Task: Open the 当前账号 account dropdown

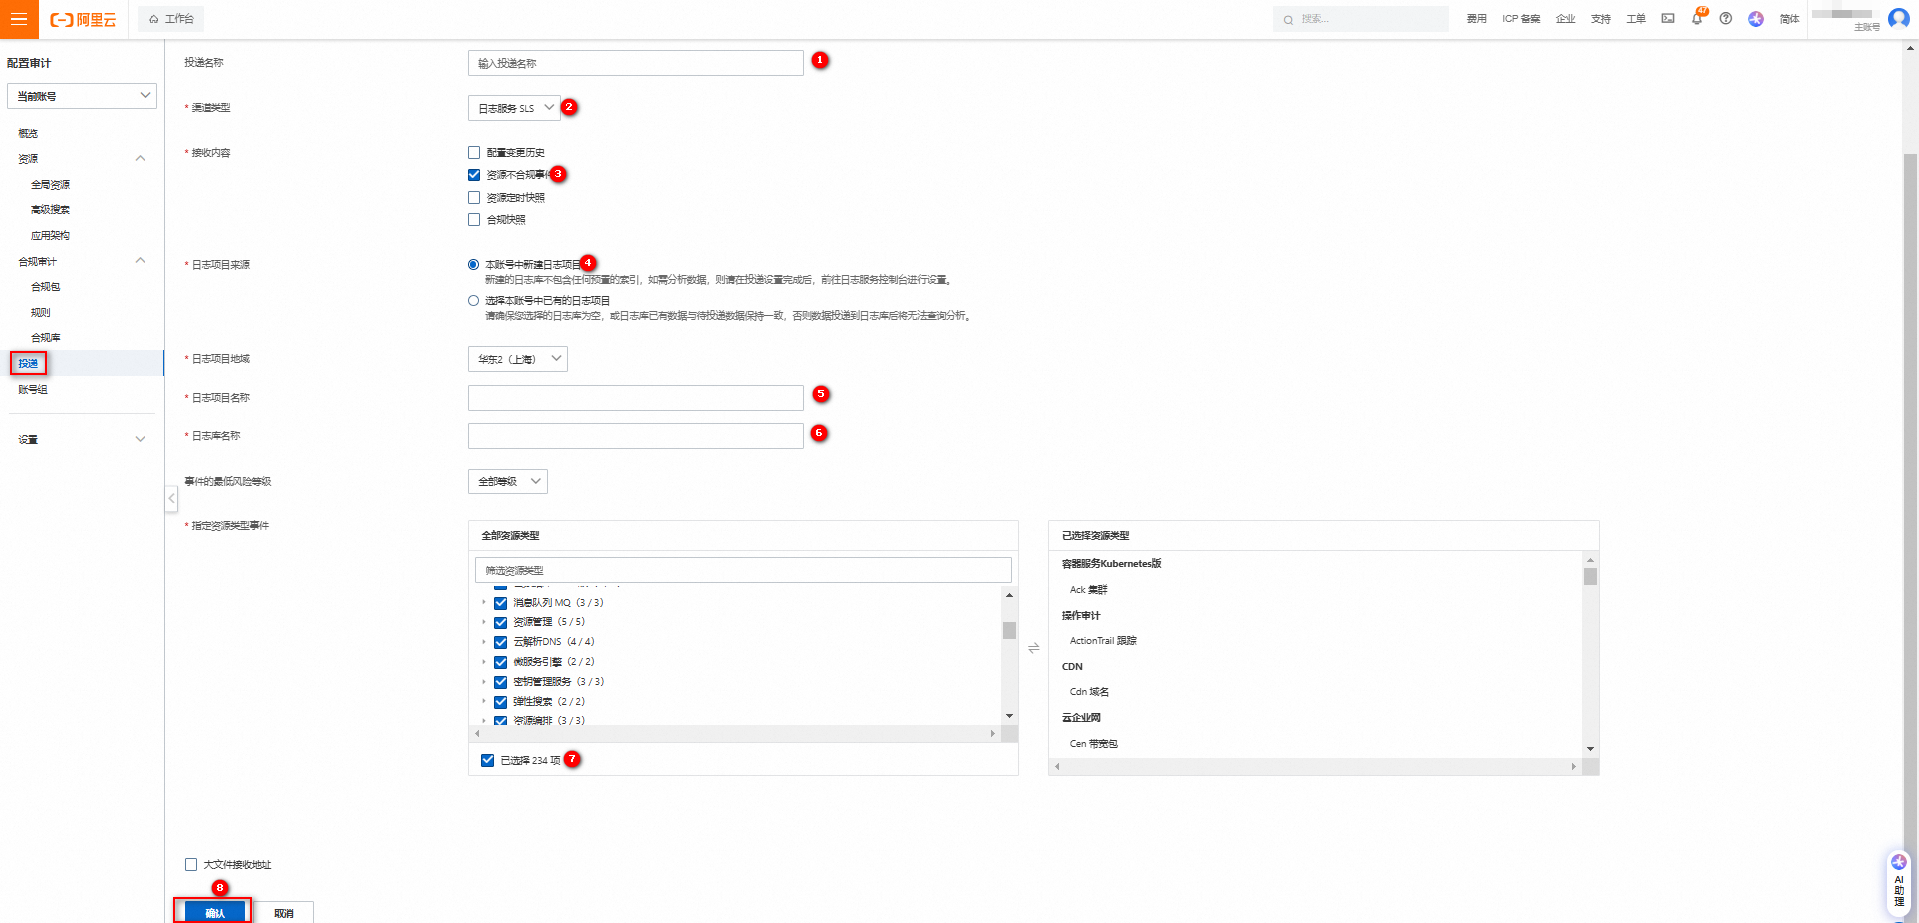Action: click(x=82, y=96)
